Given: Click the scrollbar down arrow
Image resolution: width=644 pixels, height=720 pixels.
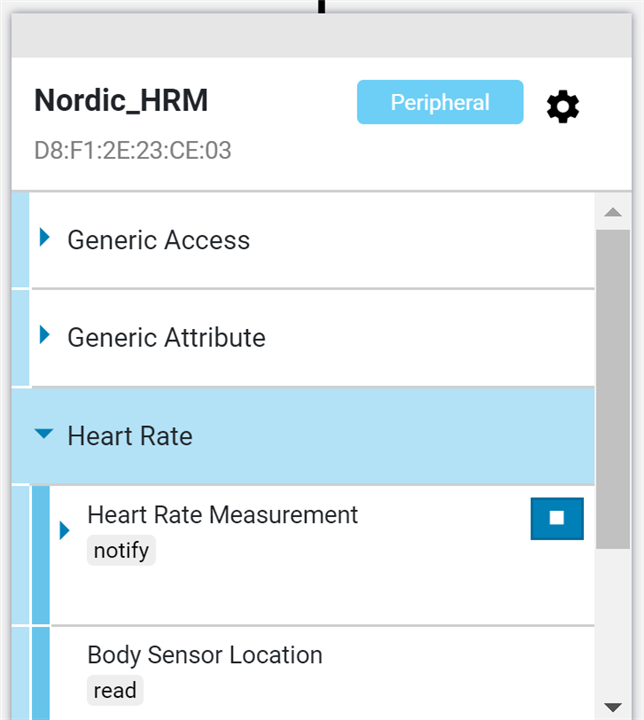Looking at the screenshot, I should point(613,706).
